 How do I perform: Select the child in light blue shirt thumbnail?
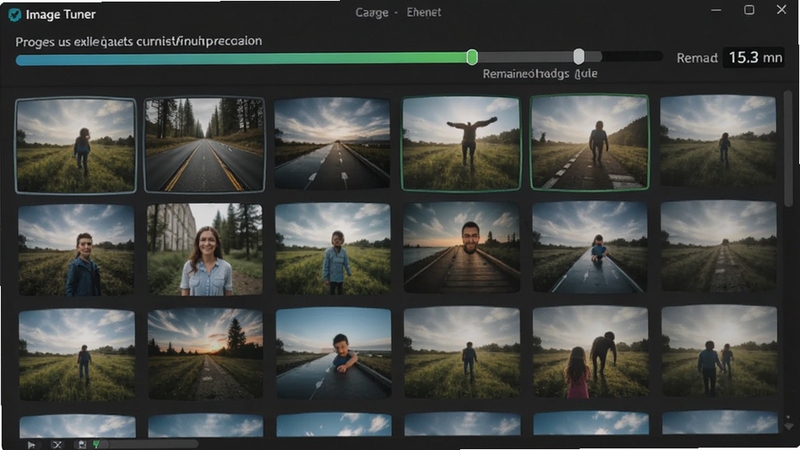click(333, 248)
